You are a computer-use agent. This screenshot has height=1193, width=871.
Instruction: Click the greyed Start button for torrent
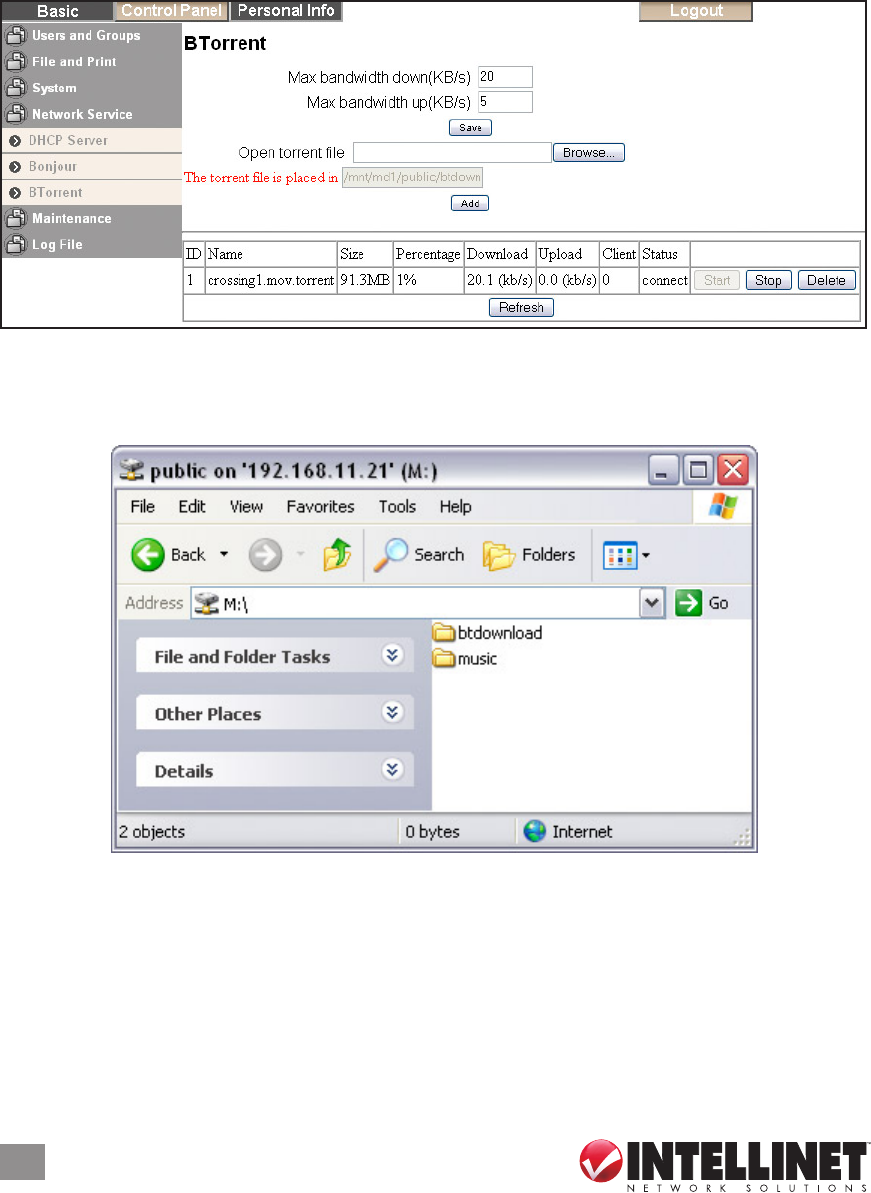(717, 280)
